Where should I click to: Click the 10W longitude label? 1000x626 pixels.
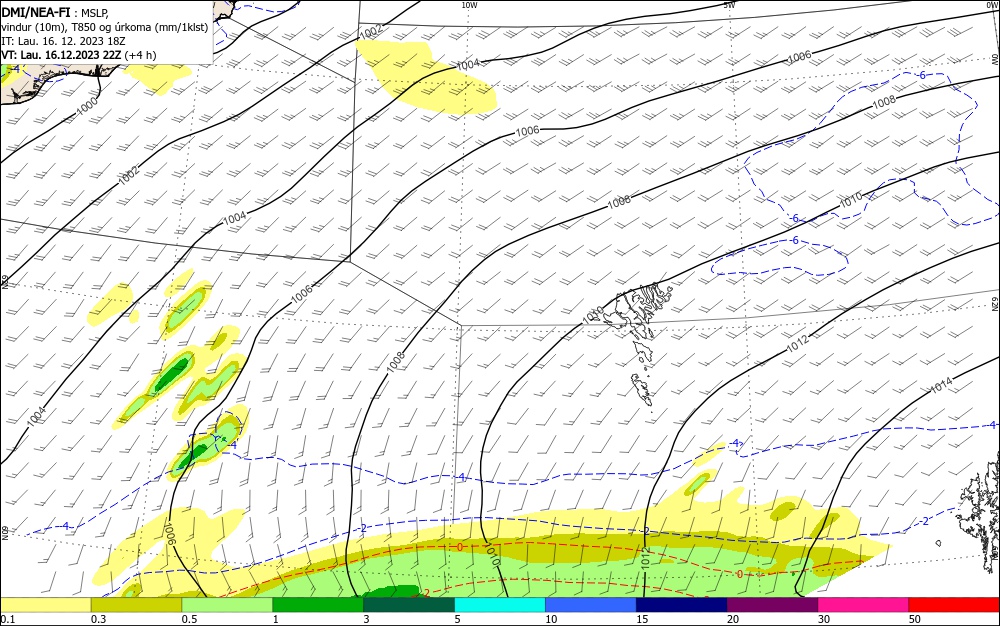click(x=469, y=5)
